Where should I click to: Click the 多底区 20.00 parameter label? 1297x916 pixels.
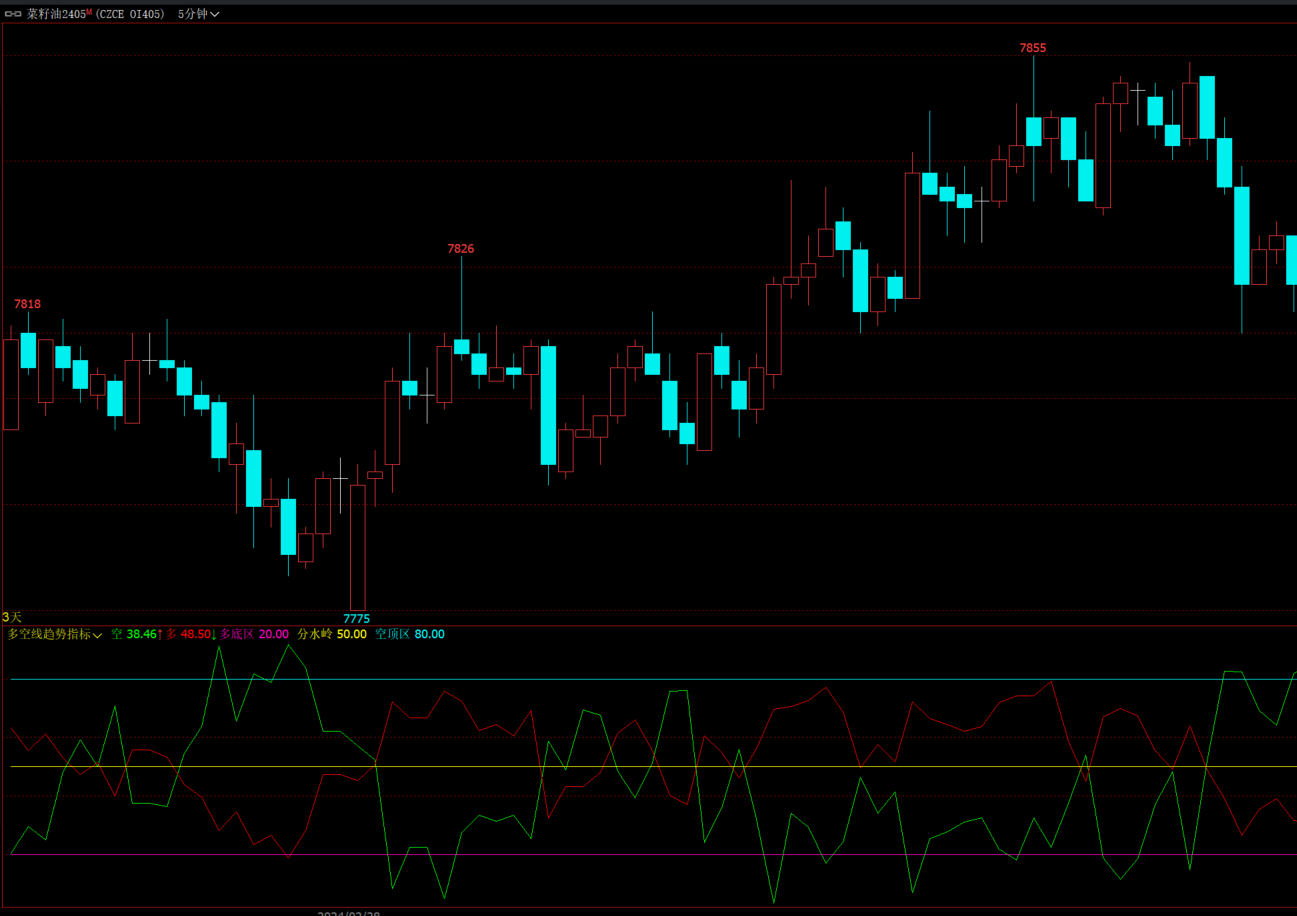254,634
